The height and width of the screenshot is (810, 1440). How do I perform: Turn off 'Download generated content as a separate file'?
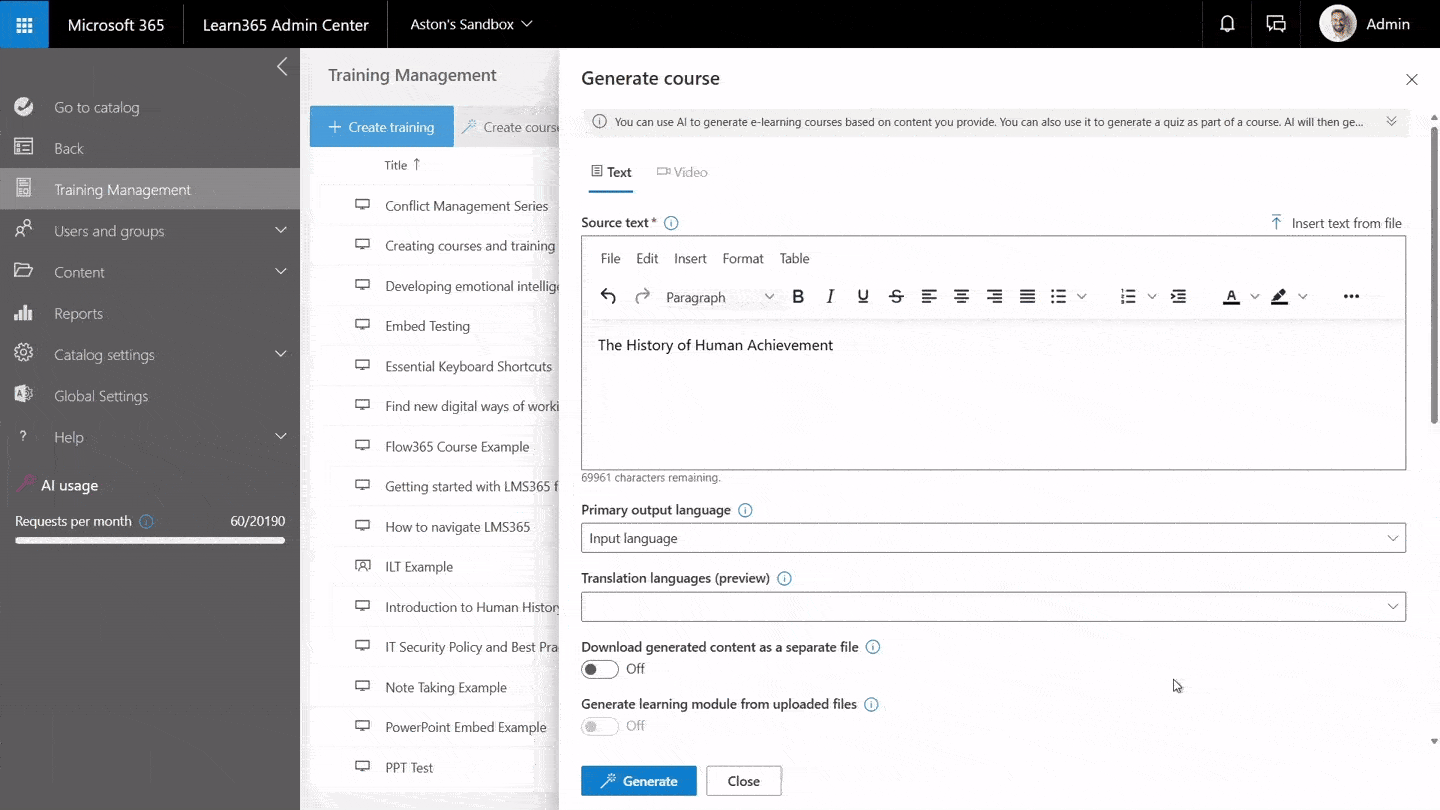(x=600, y=669)
